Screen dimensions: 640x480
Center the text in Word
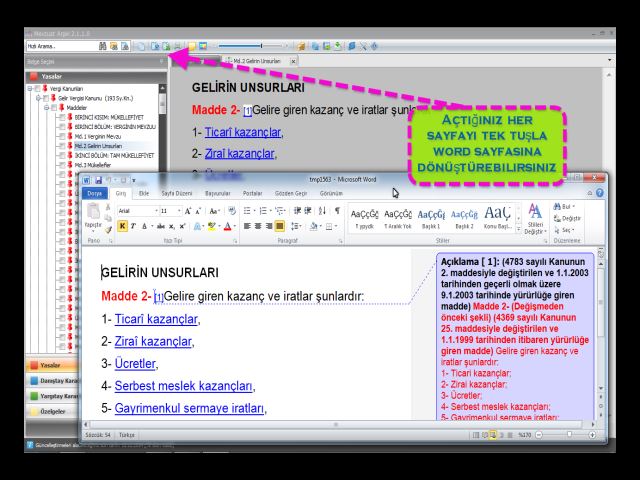coord(258,226)
